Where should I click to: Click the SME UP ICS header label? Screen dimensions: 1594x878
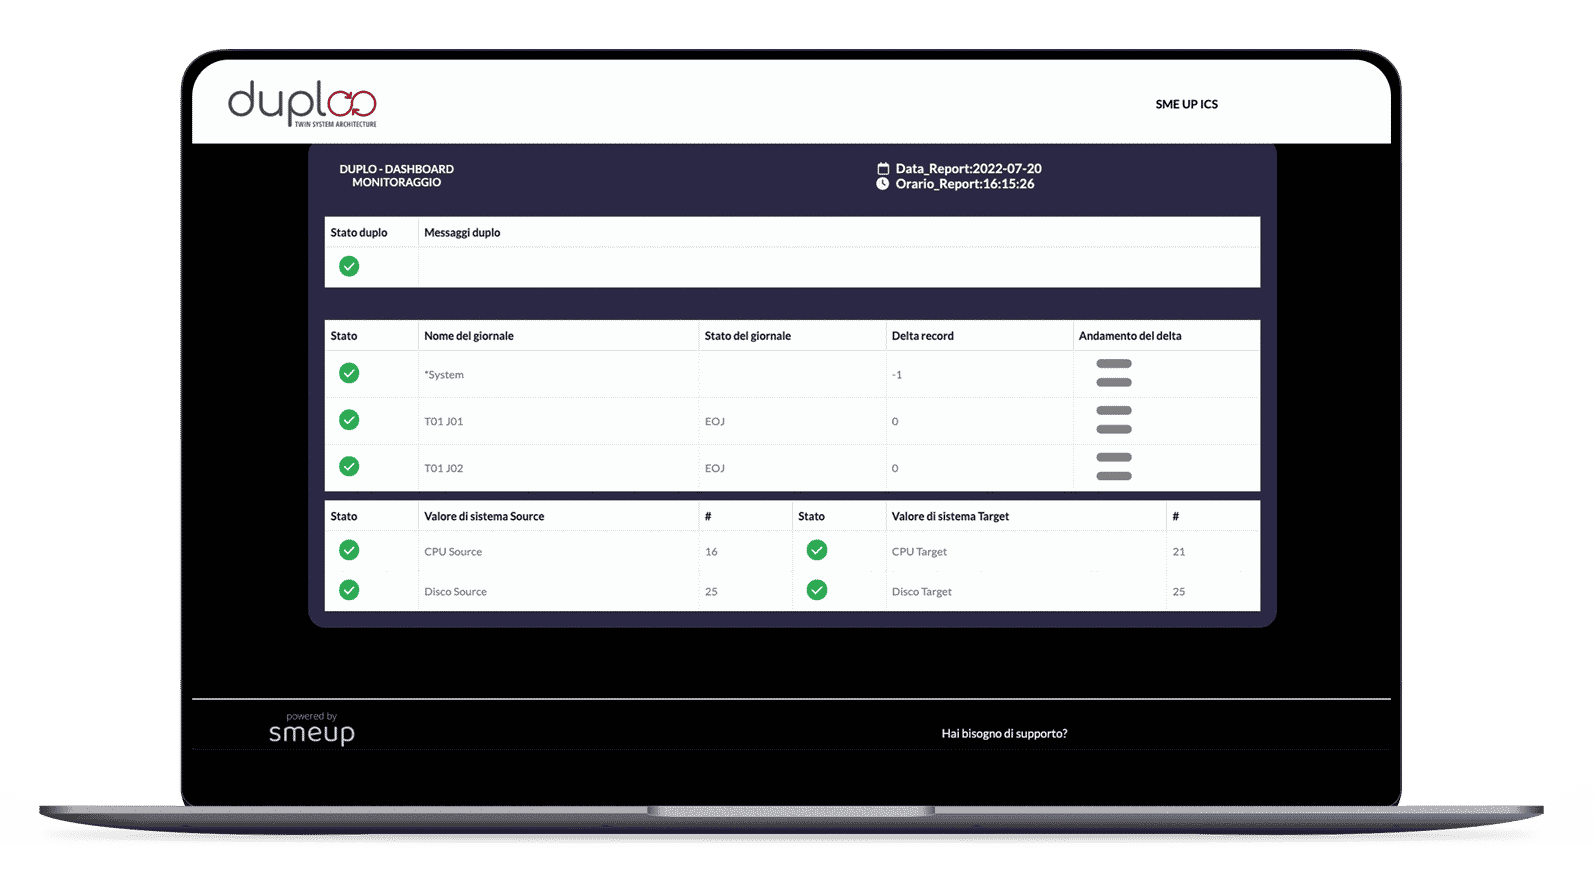tap(1186, 104)
